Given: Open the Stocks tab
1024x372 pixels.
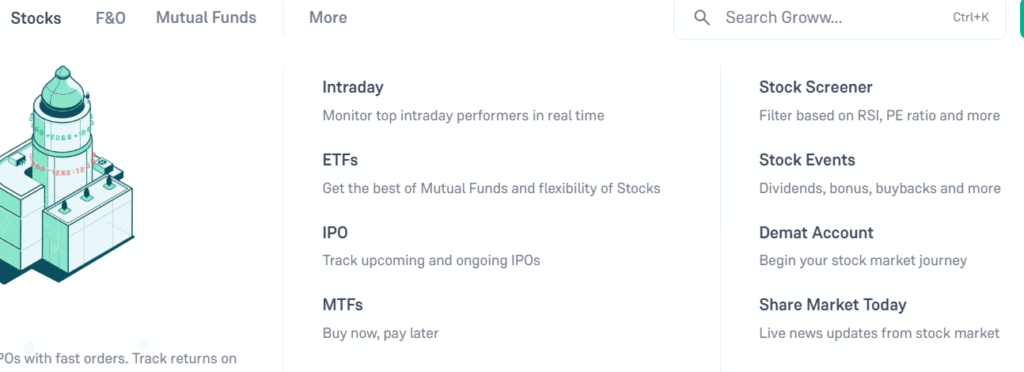Looking at the screenshot, I should click(x=36, y=18).
